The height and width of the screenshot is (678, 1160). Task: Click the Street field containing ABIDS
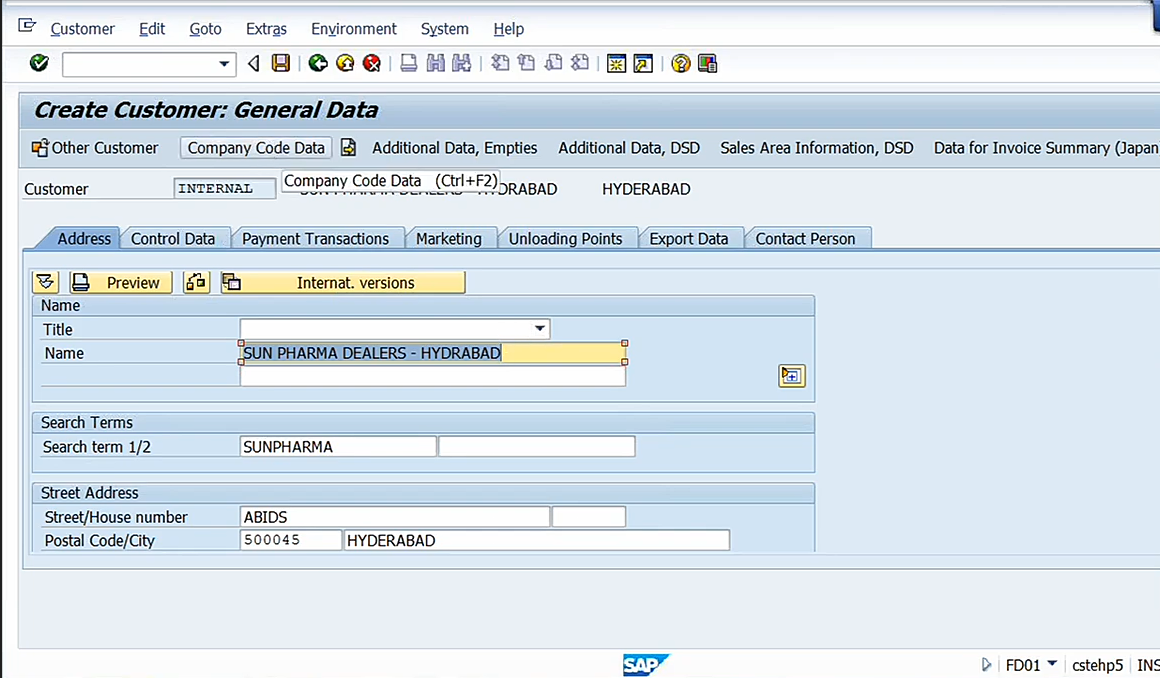point(395,517)
